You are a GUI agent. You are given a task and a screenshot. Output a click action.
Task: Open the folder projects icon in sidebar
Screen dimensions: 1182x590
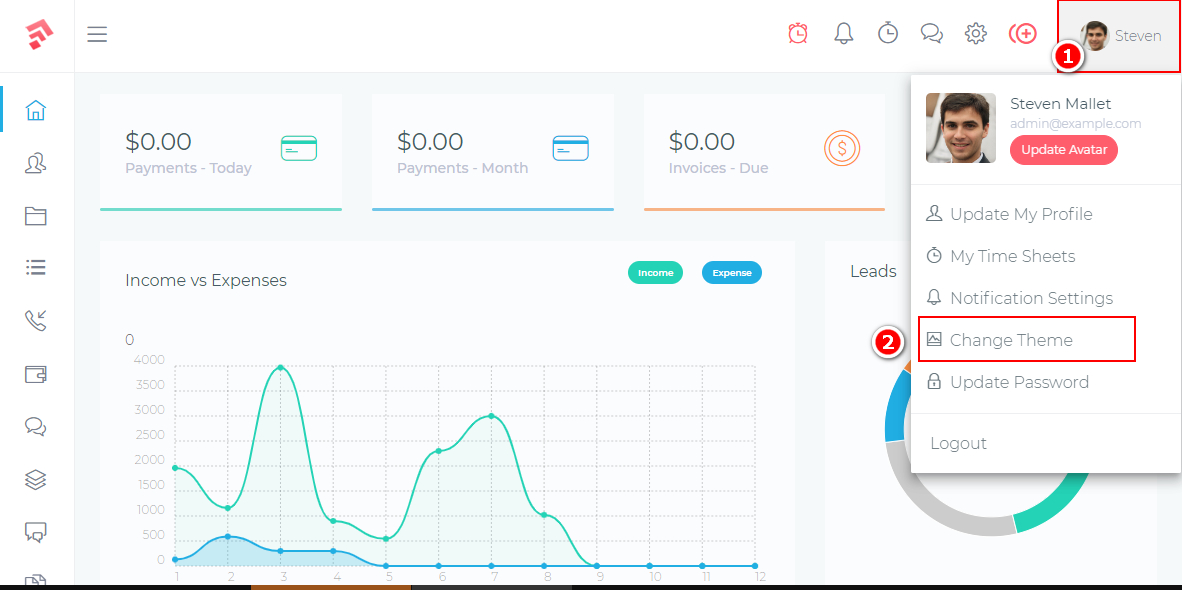click(x=36, y=216)
